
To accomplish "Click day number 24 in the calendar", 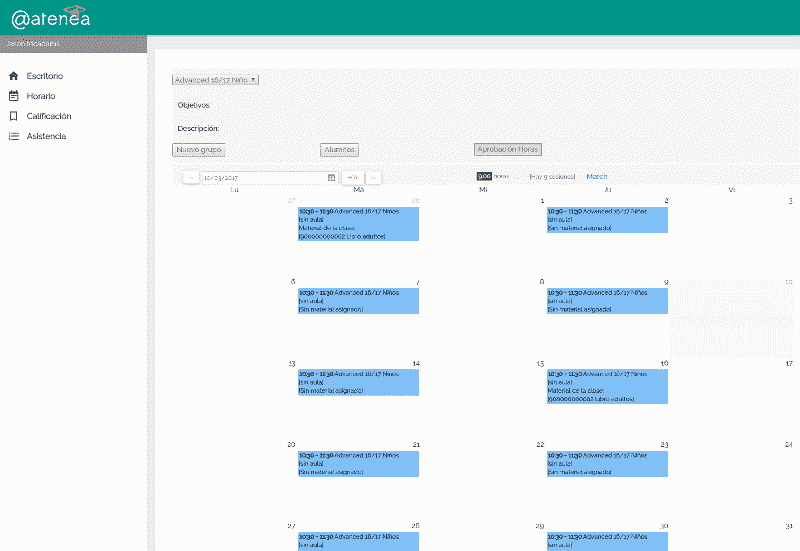I will (x=789, y=445).
